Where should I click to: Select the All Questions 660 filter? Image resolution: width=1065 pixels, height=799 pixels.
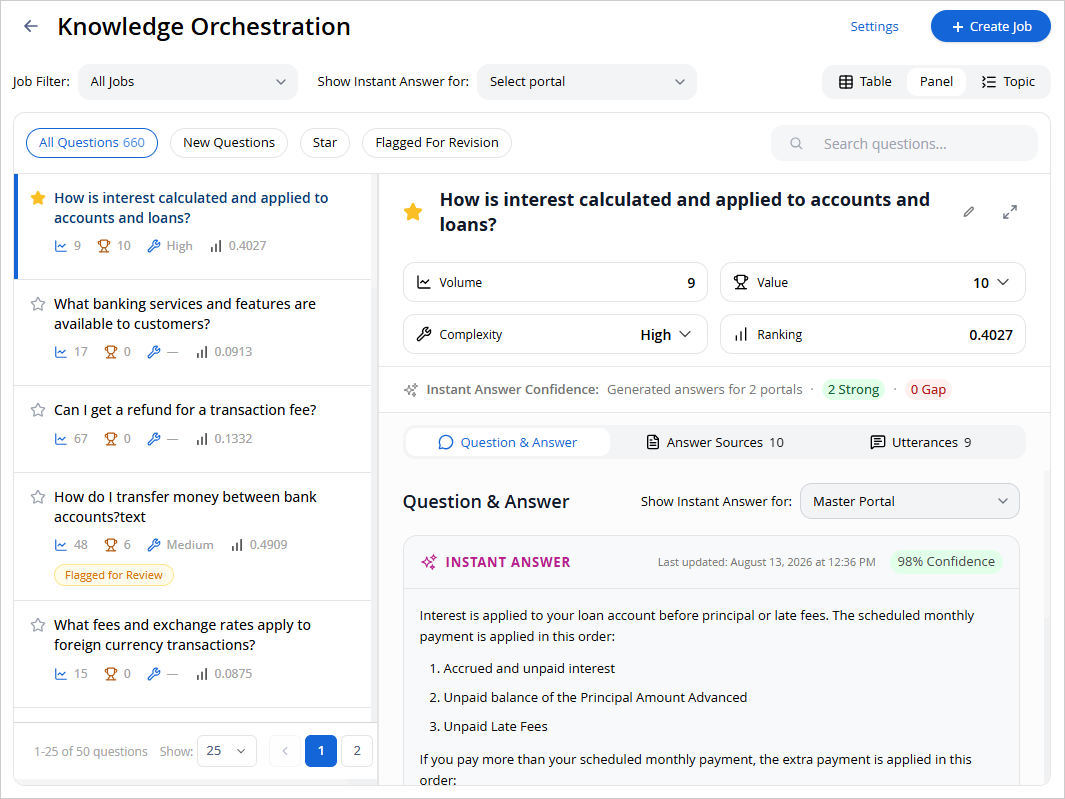coord(92,143)
